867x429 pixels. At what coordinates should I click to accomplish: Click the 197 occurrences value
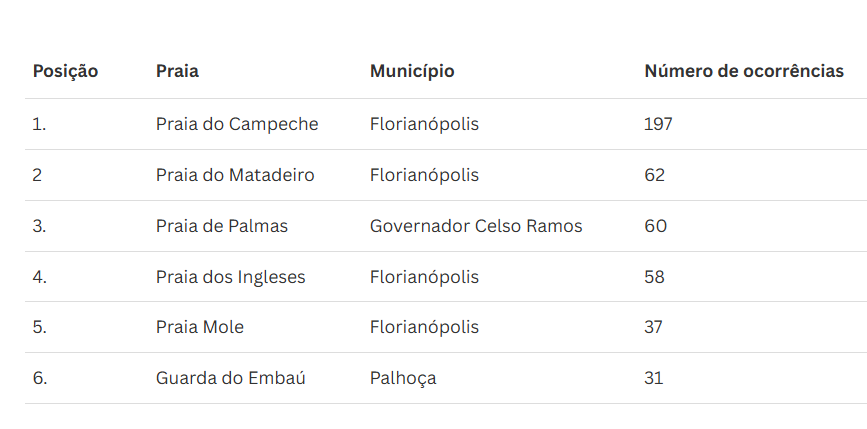tap(658, 125)
